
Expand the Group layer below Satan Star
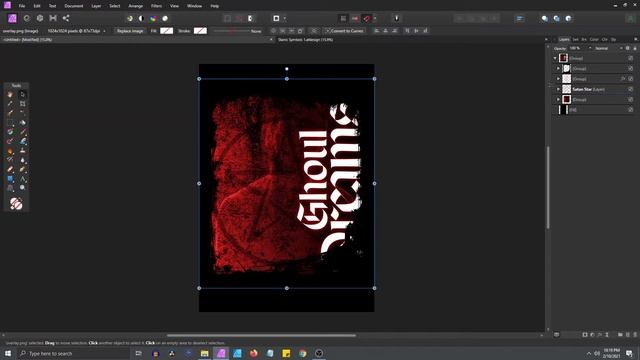(558, 100)
